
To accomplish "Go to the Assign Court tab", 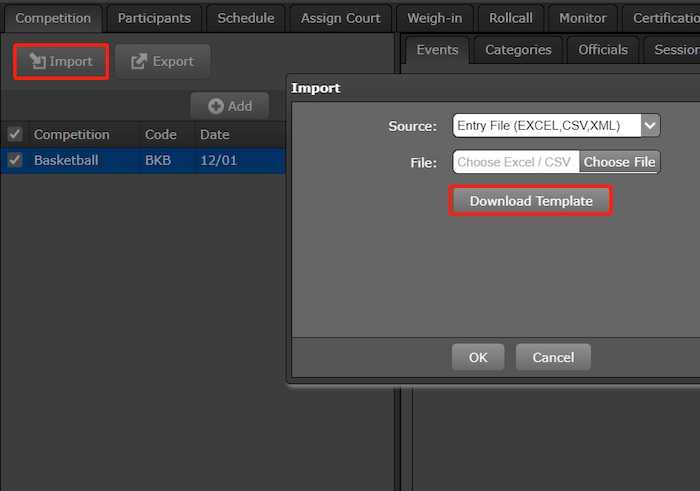I will (x=340, y=18).
